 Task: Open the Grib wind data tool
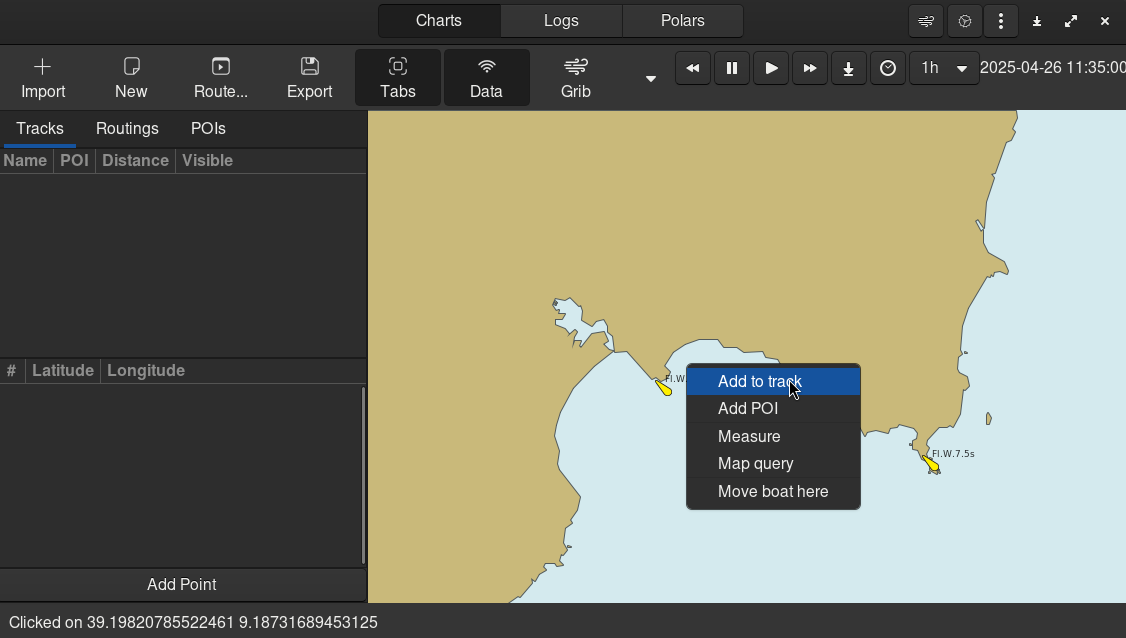pyautogui.click(x=575, y=78)
